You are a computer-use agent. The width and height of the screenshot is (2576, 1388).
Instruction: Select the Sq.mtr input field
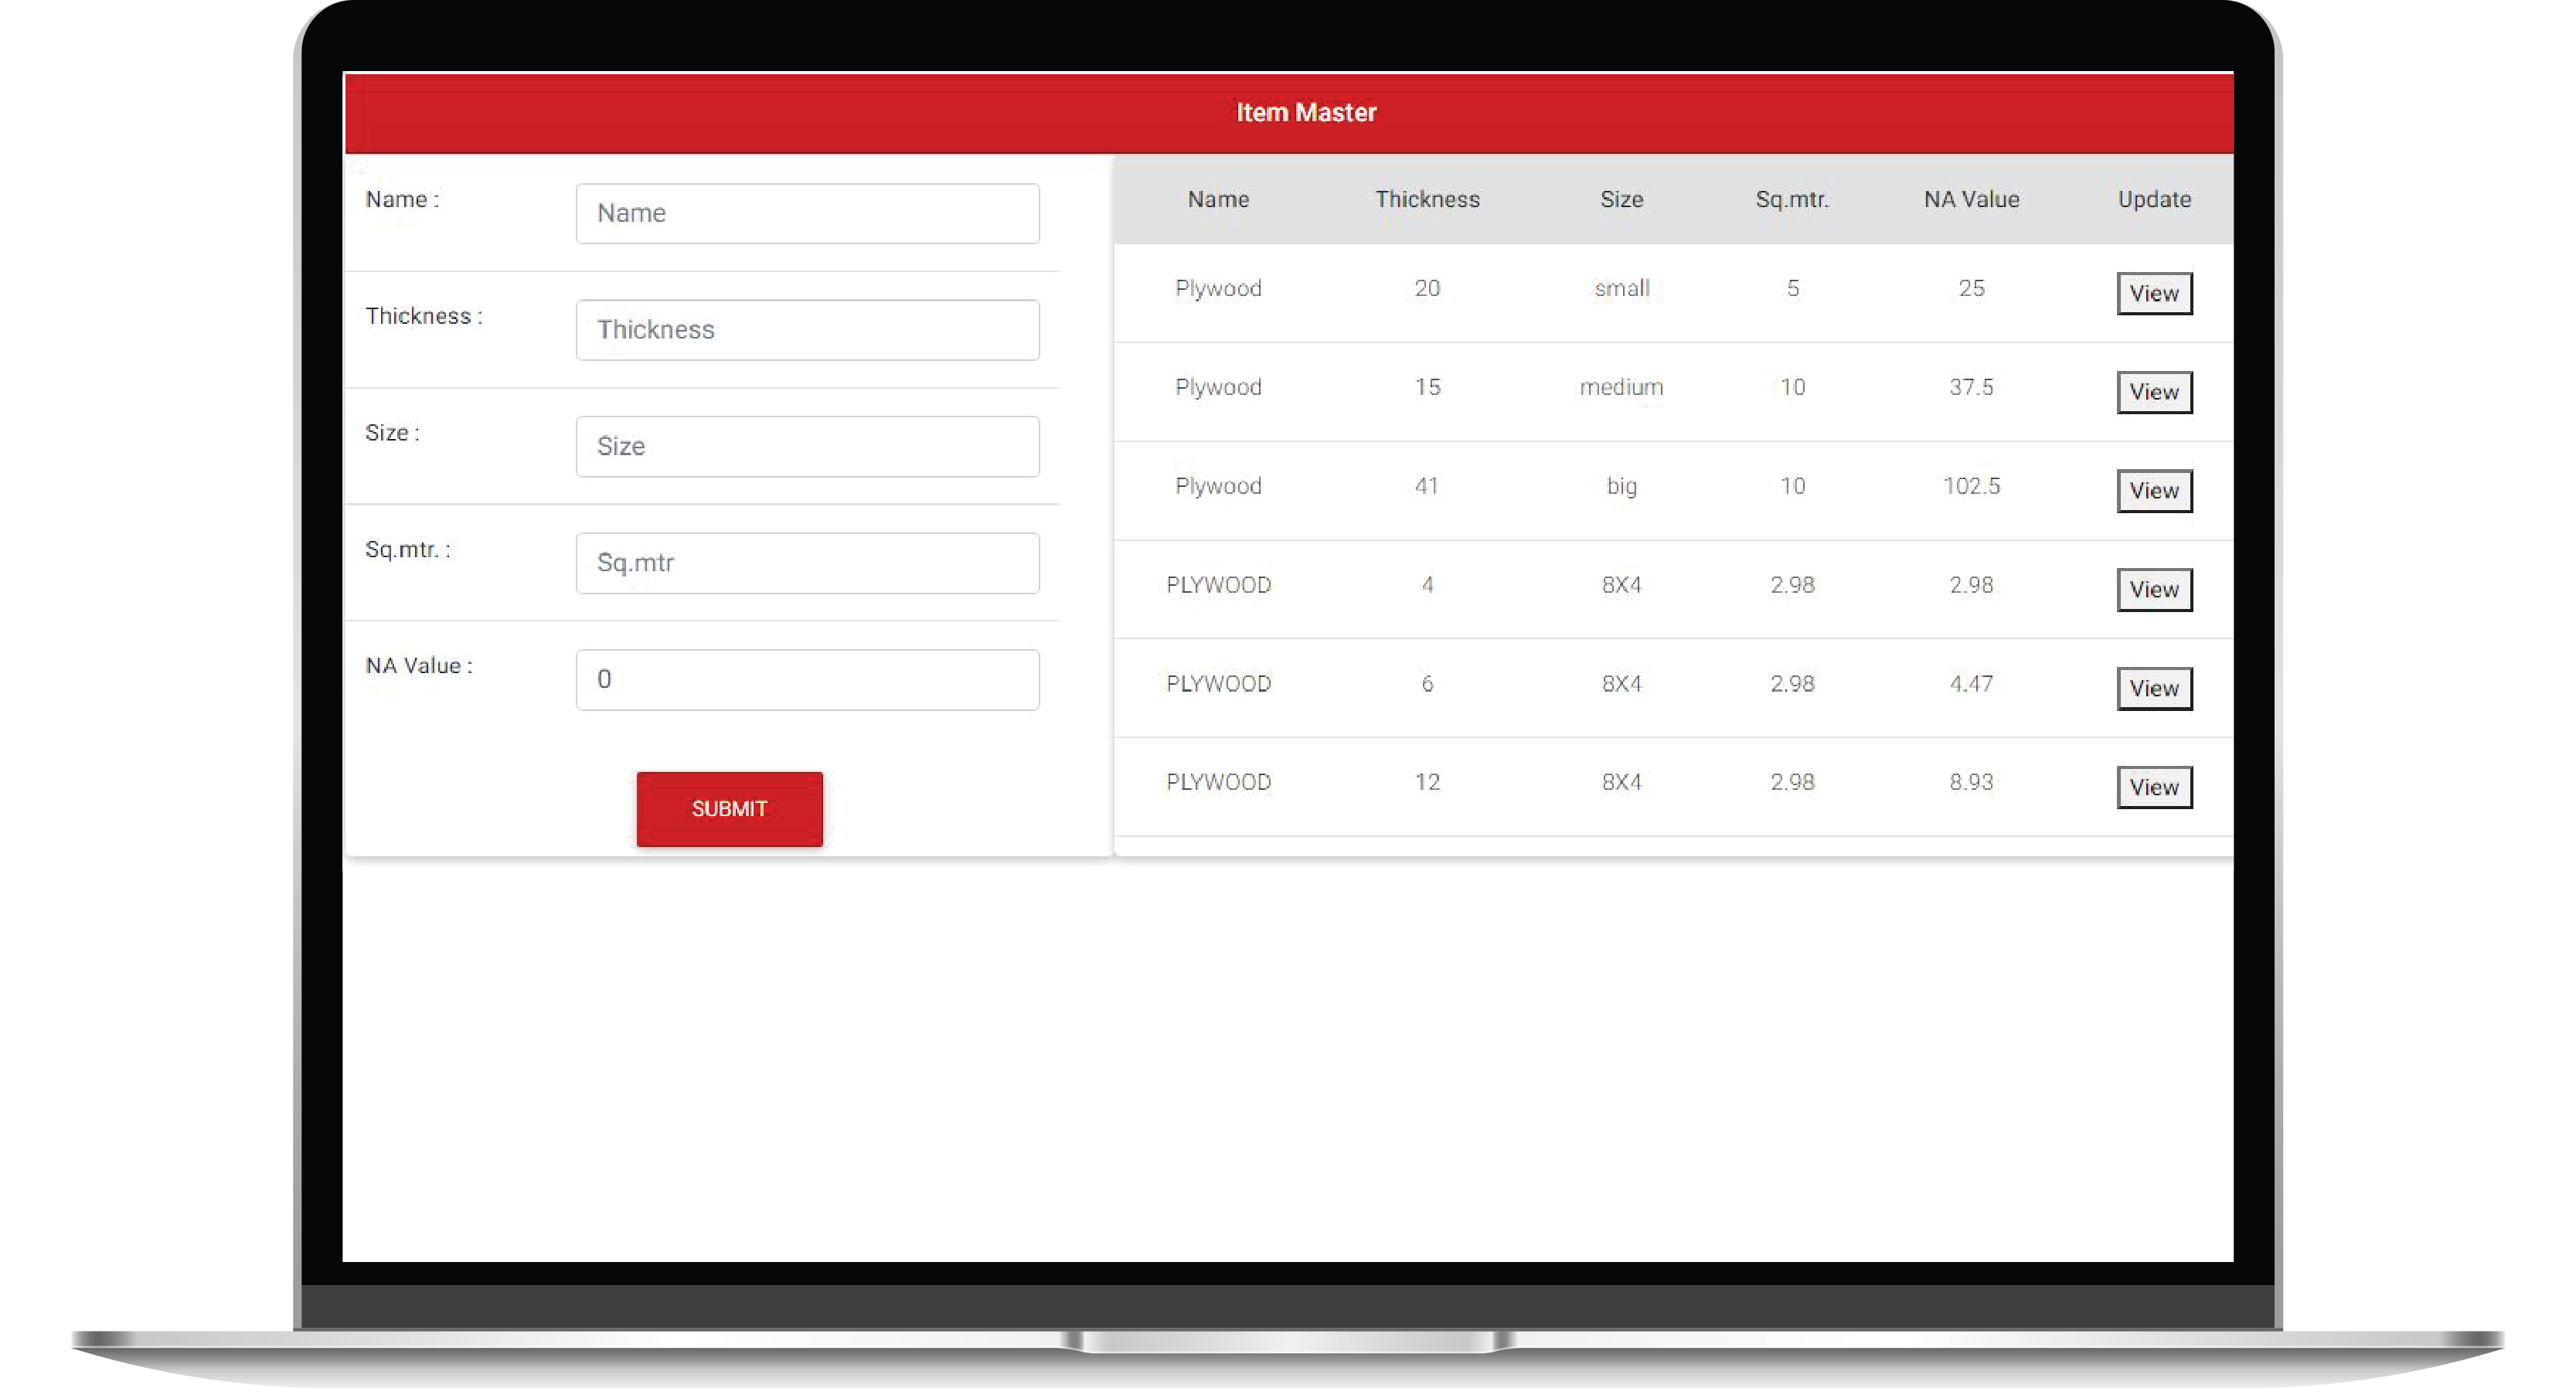click(x=807, y=563)
